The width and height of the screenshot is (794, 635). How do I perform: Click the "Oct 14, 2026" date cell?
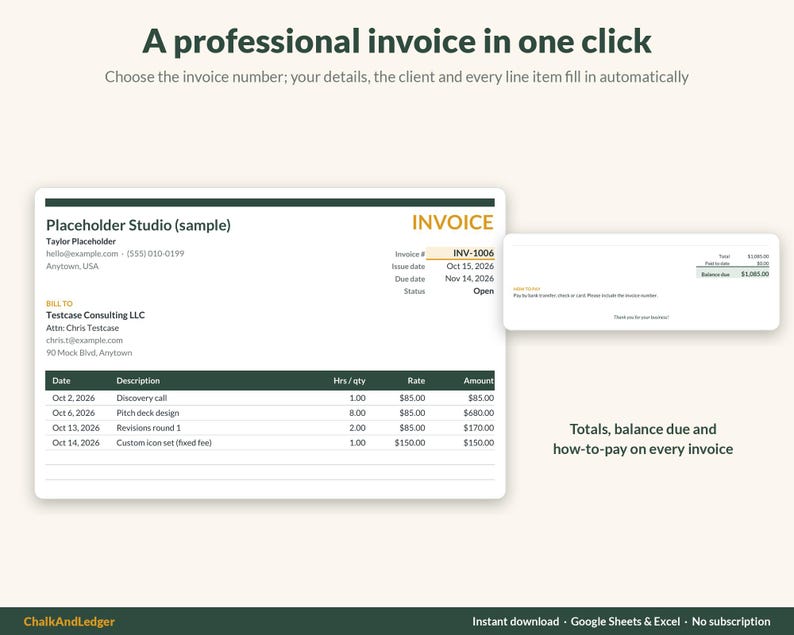click(x=76, y=443)
